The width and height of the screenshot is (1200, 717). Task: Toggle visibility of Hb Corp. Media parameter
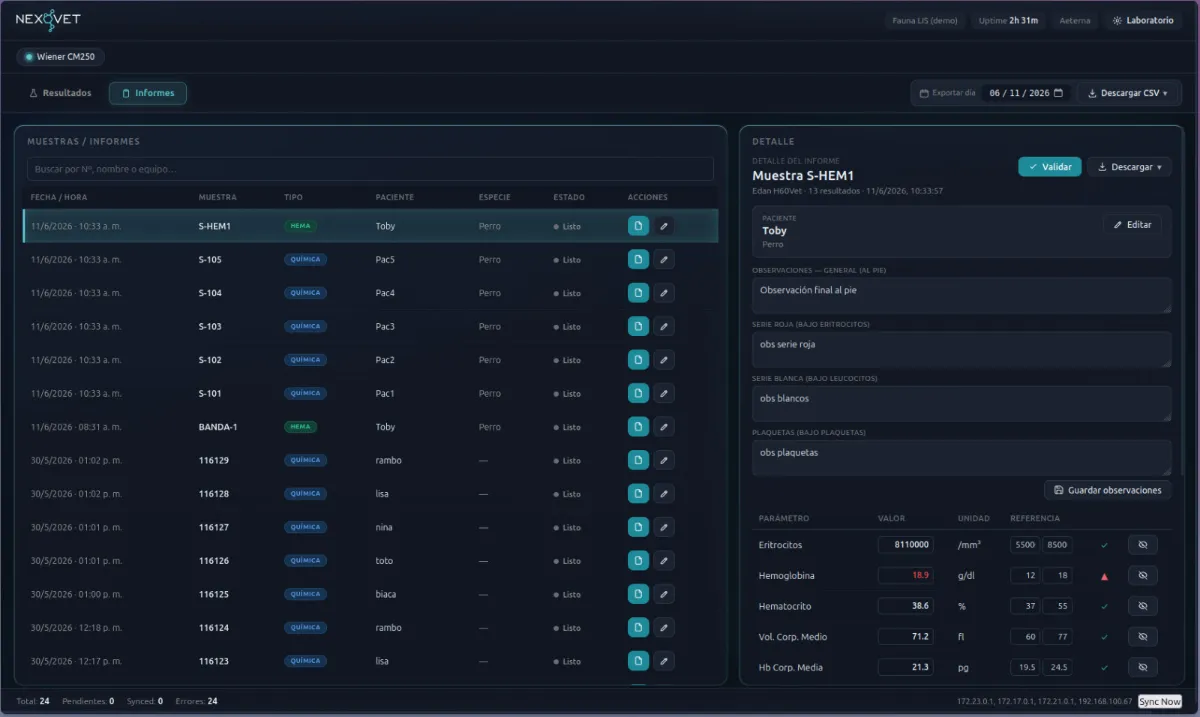pyautogui.click(x=1143, y=667)
